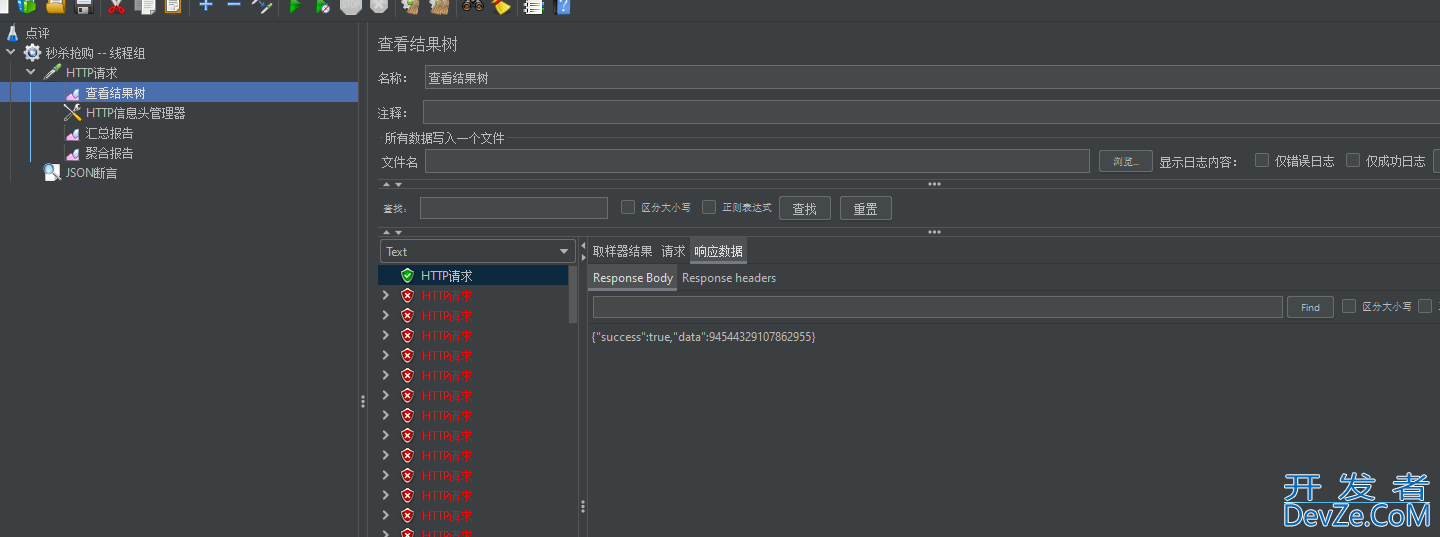Open help with the question mark icon
Image resolution: width=1440 pixels, height=537 pixels.
pos(563,6)
